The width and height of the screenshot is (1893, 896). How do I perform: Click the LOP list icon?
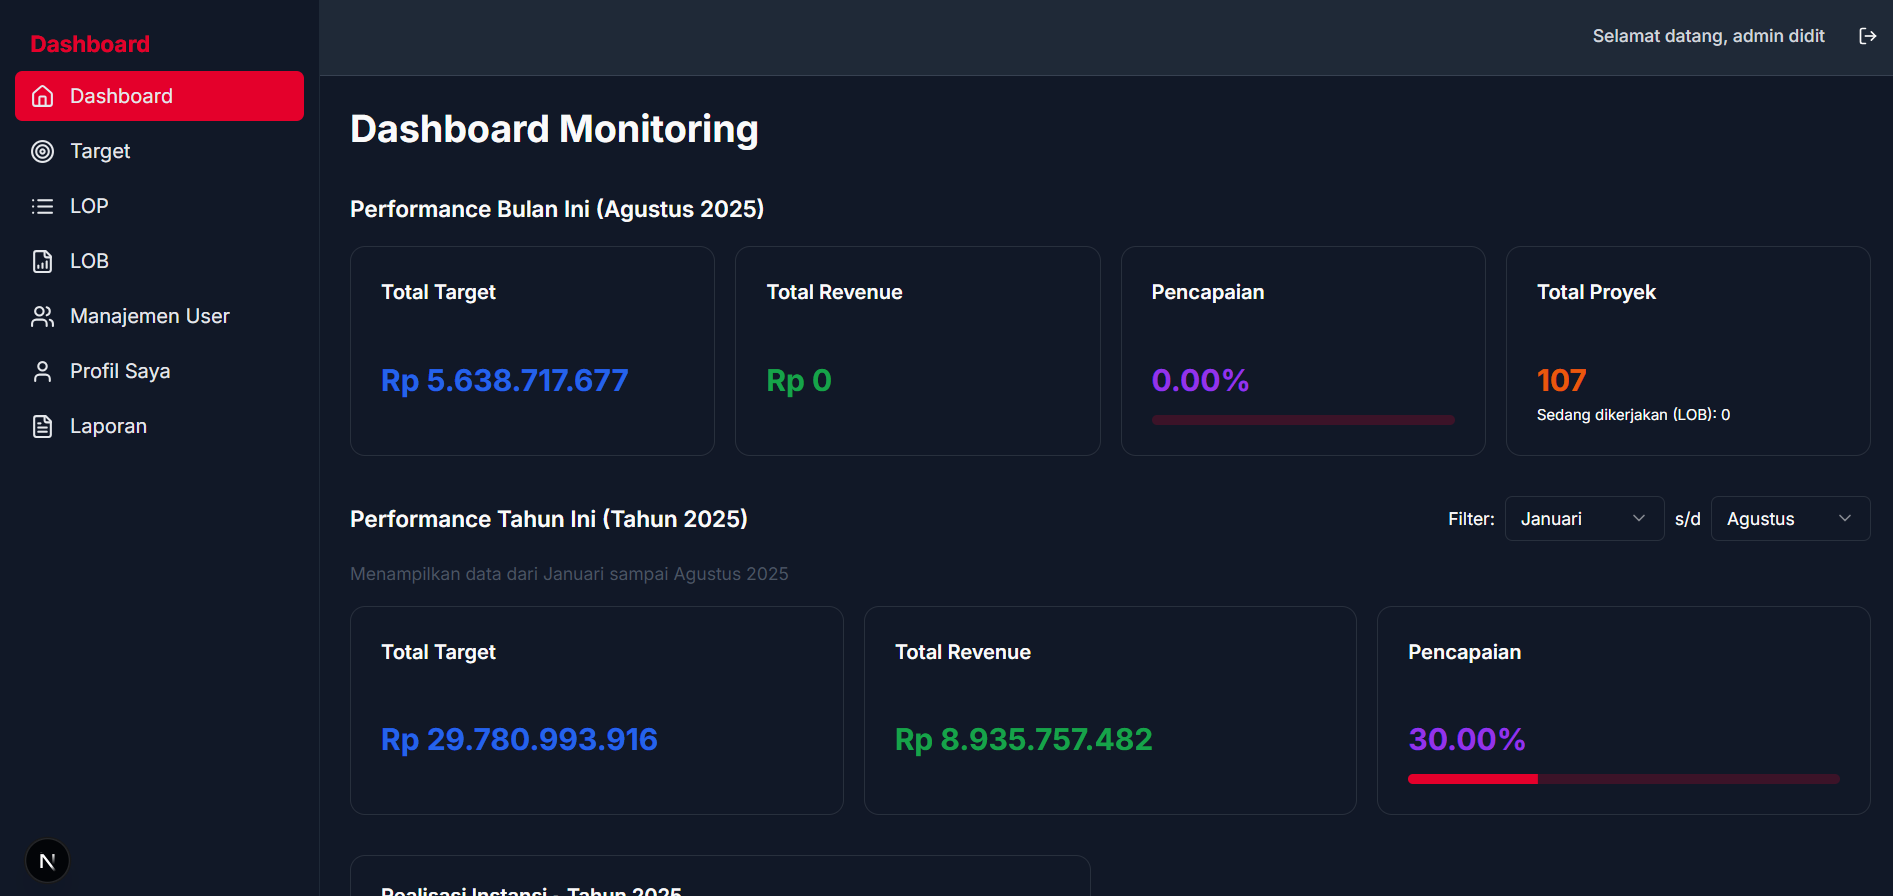[x=42, y=206]
